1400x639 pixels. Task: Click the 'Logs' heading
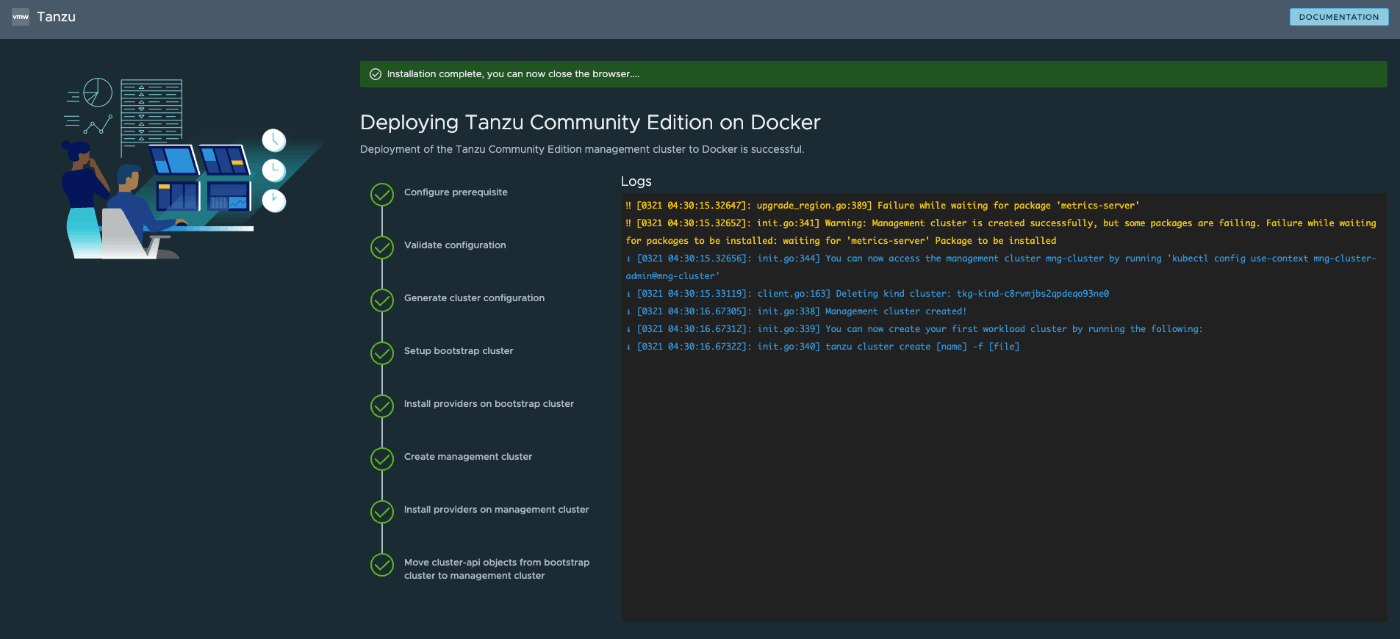click(636, 181)
